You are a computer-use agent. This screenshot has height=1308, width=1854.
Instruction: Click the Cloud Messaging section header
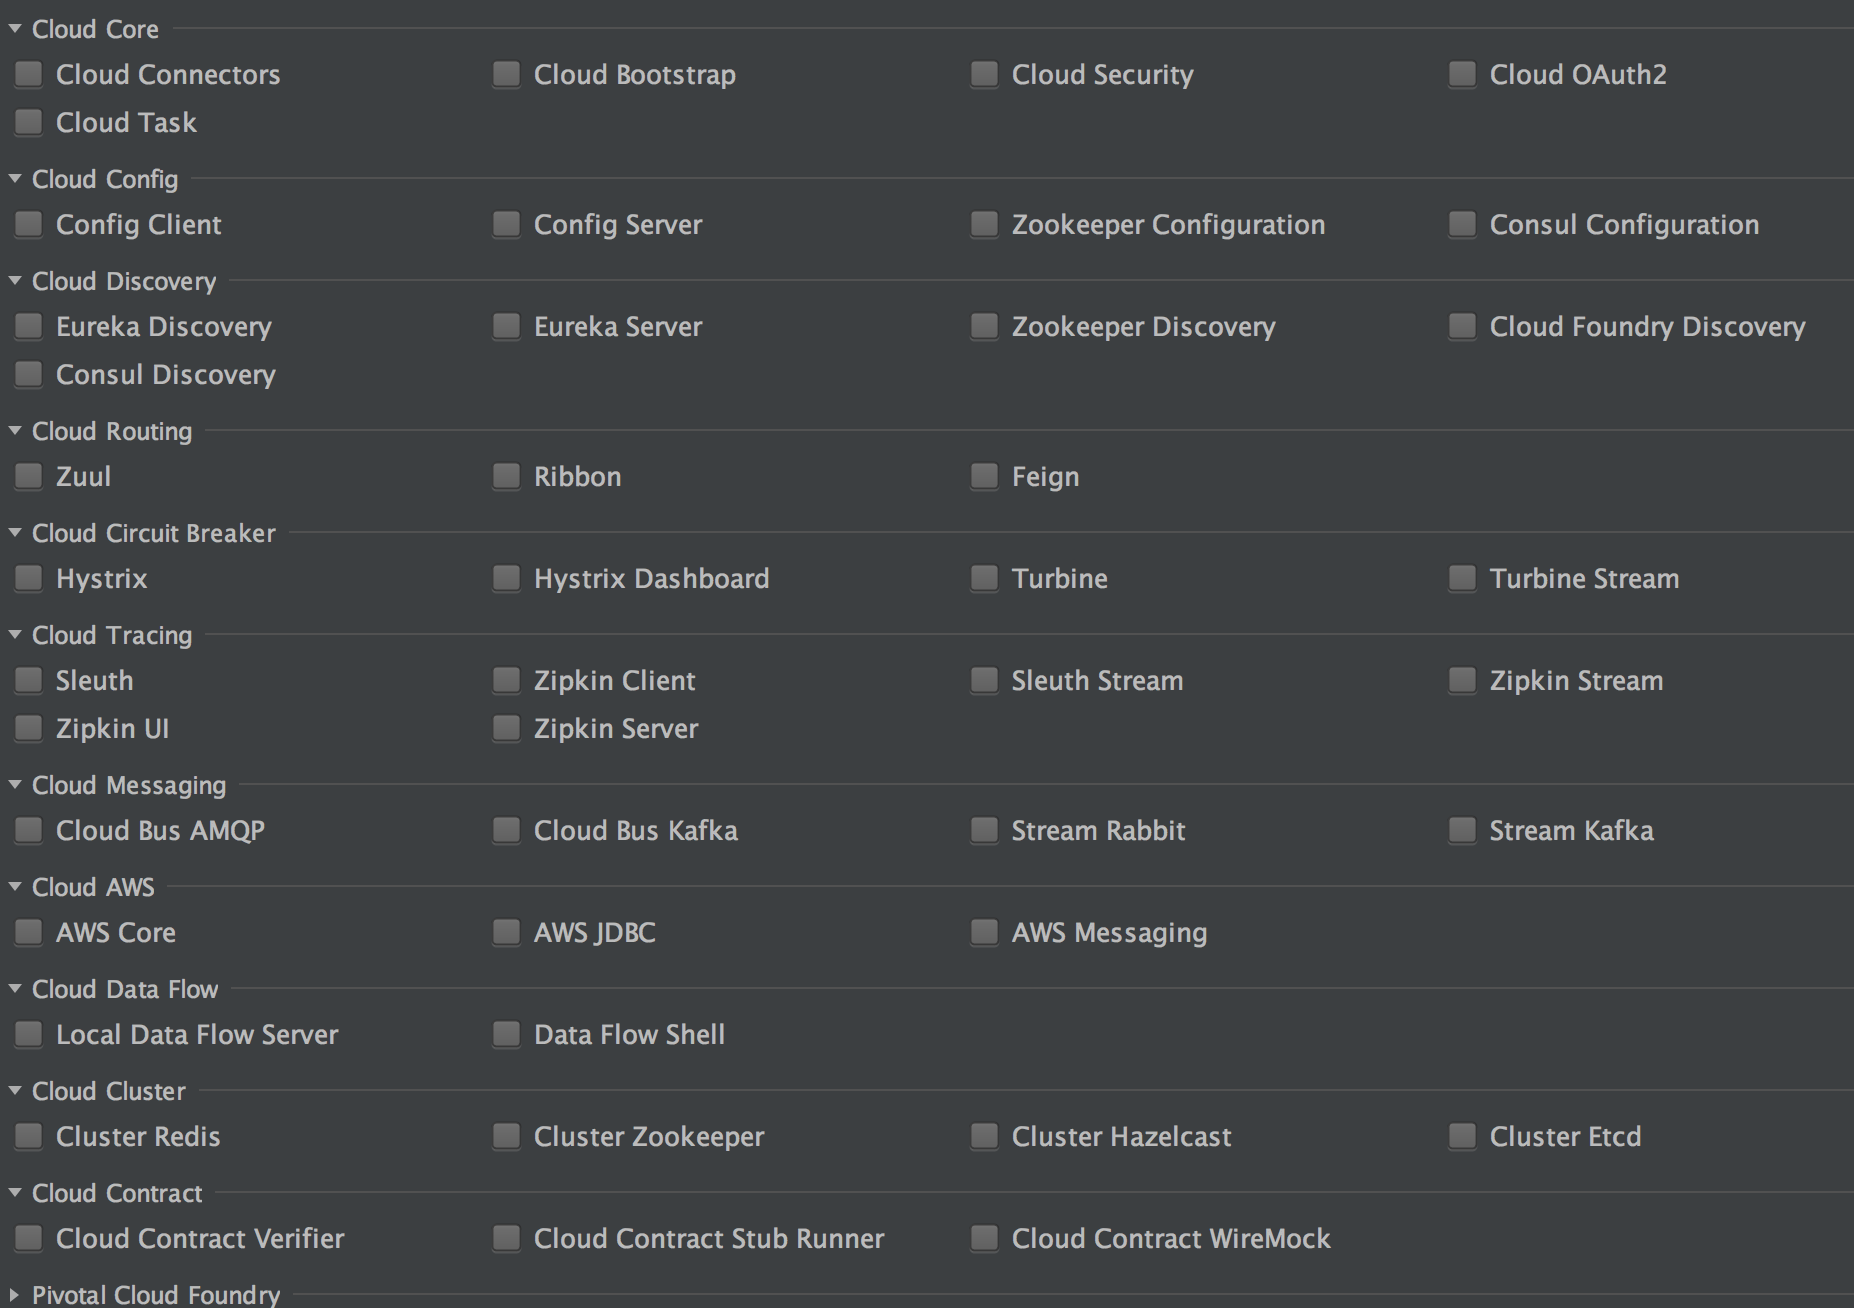click(x=129, y=785)
